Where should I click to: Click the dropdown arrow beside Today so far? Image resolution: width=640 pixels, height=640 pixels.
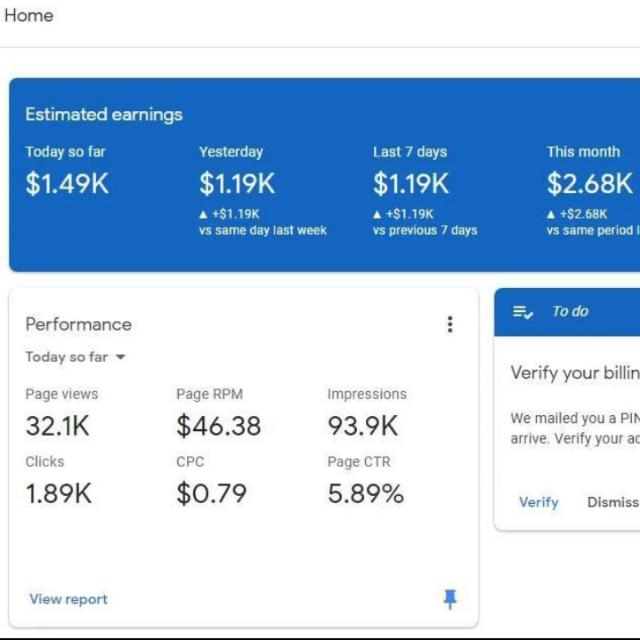click(120, 357)
